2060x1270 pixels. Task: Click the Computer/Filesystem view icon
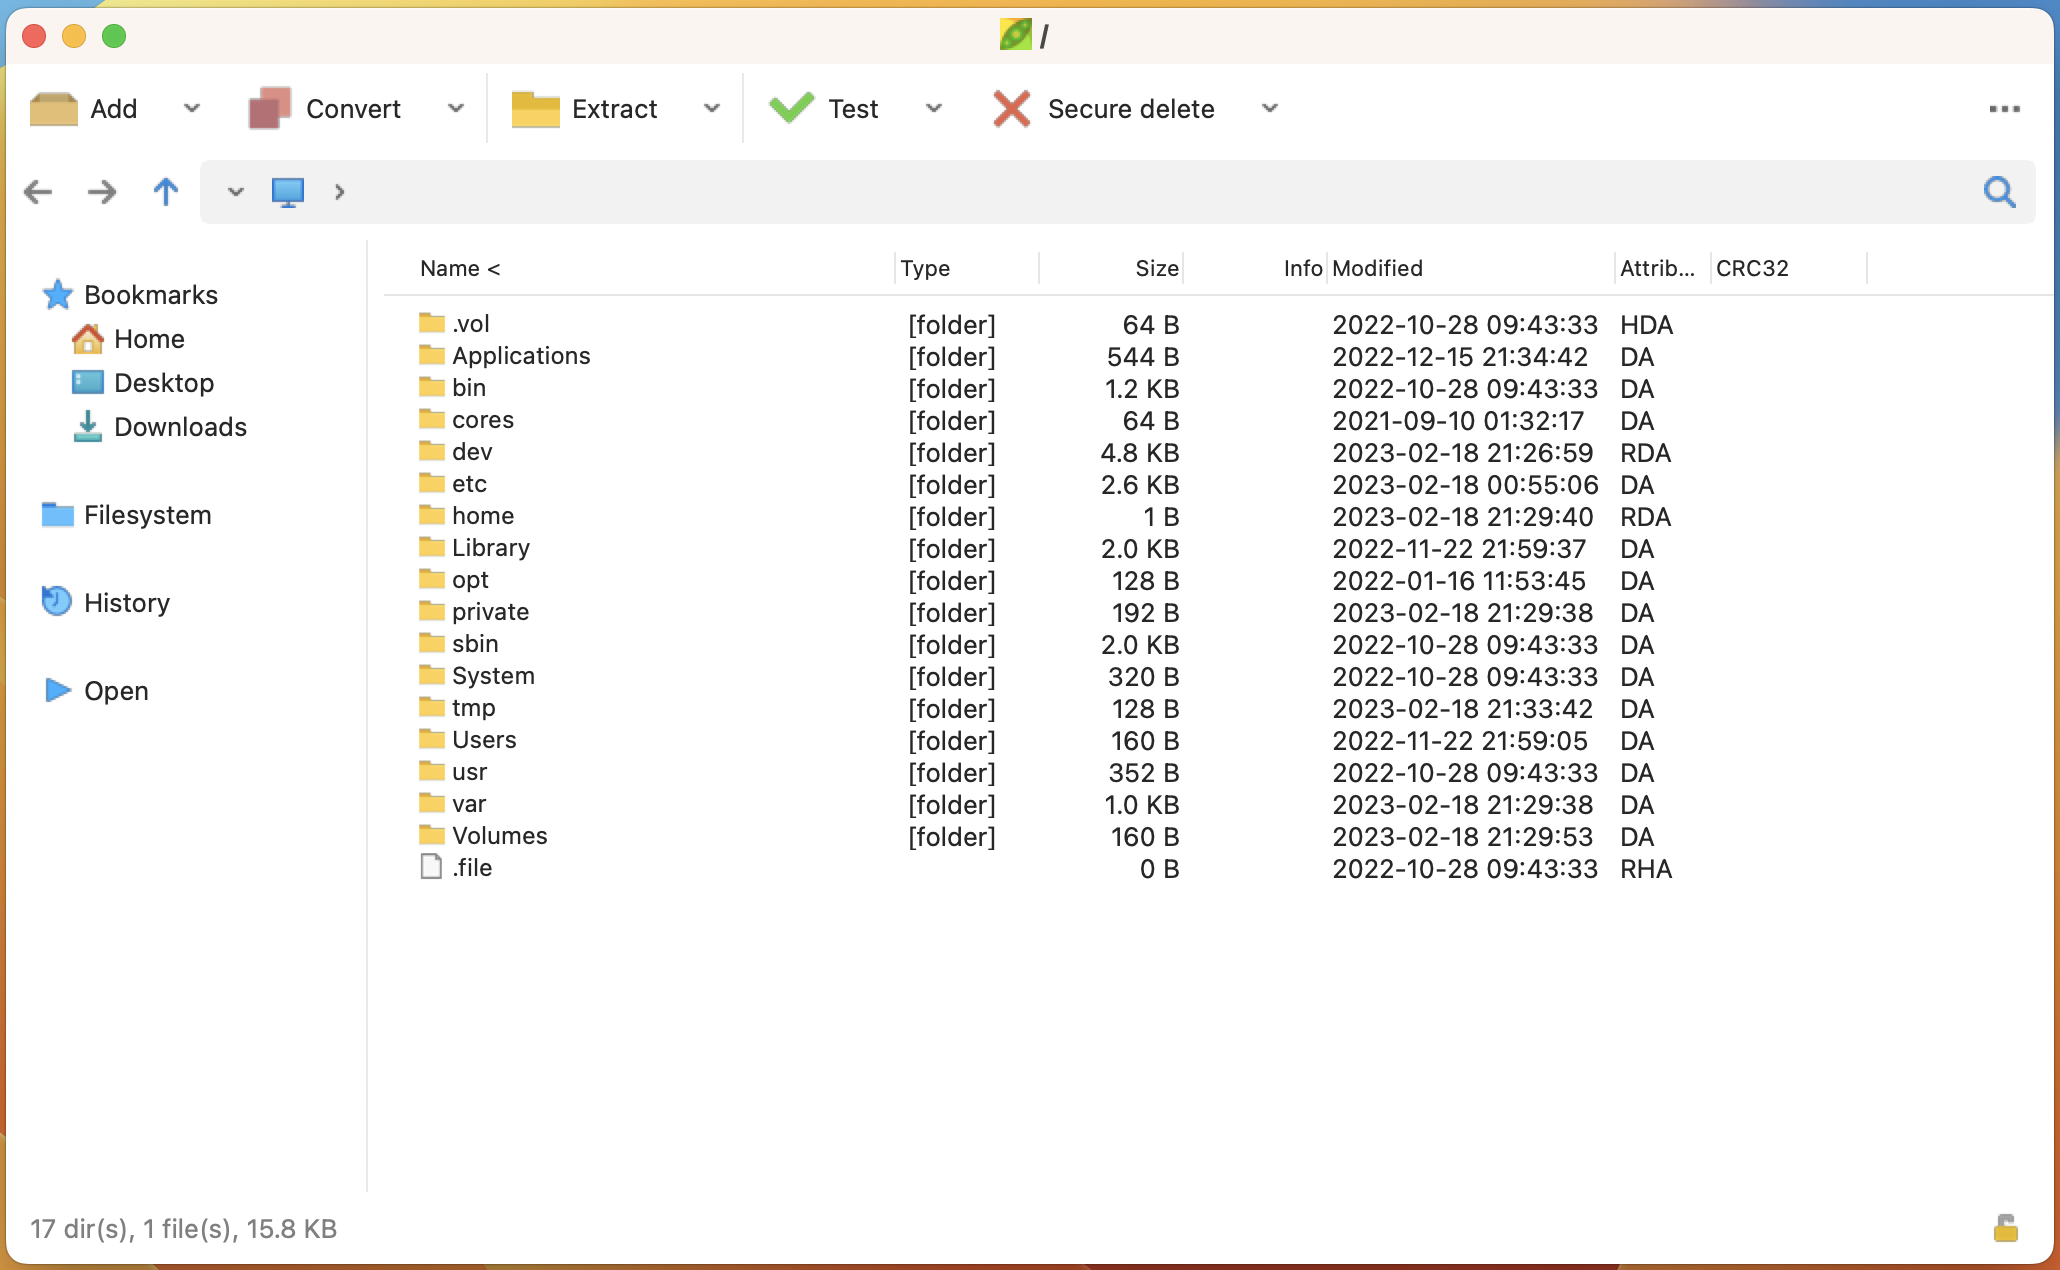point(288,190)
